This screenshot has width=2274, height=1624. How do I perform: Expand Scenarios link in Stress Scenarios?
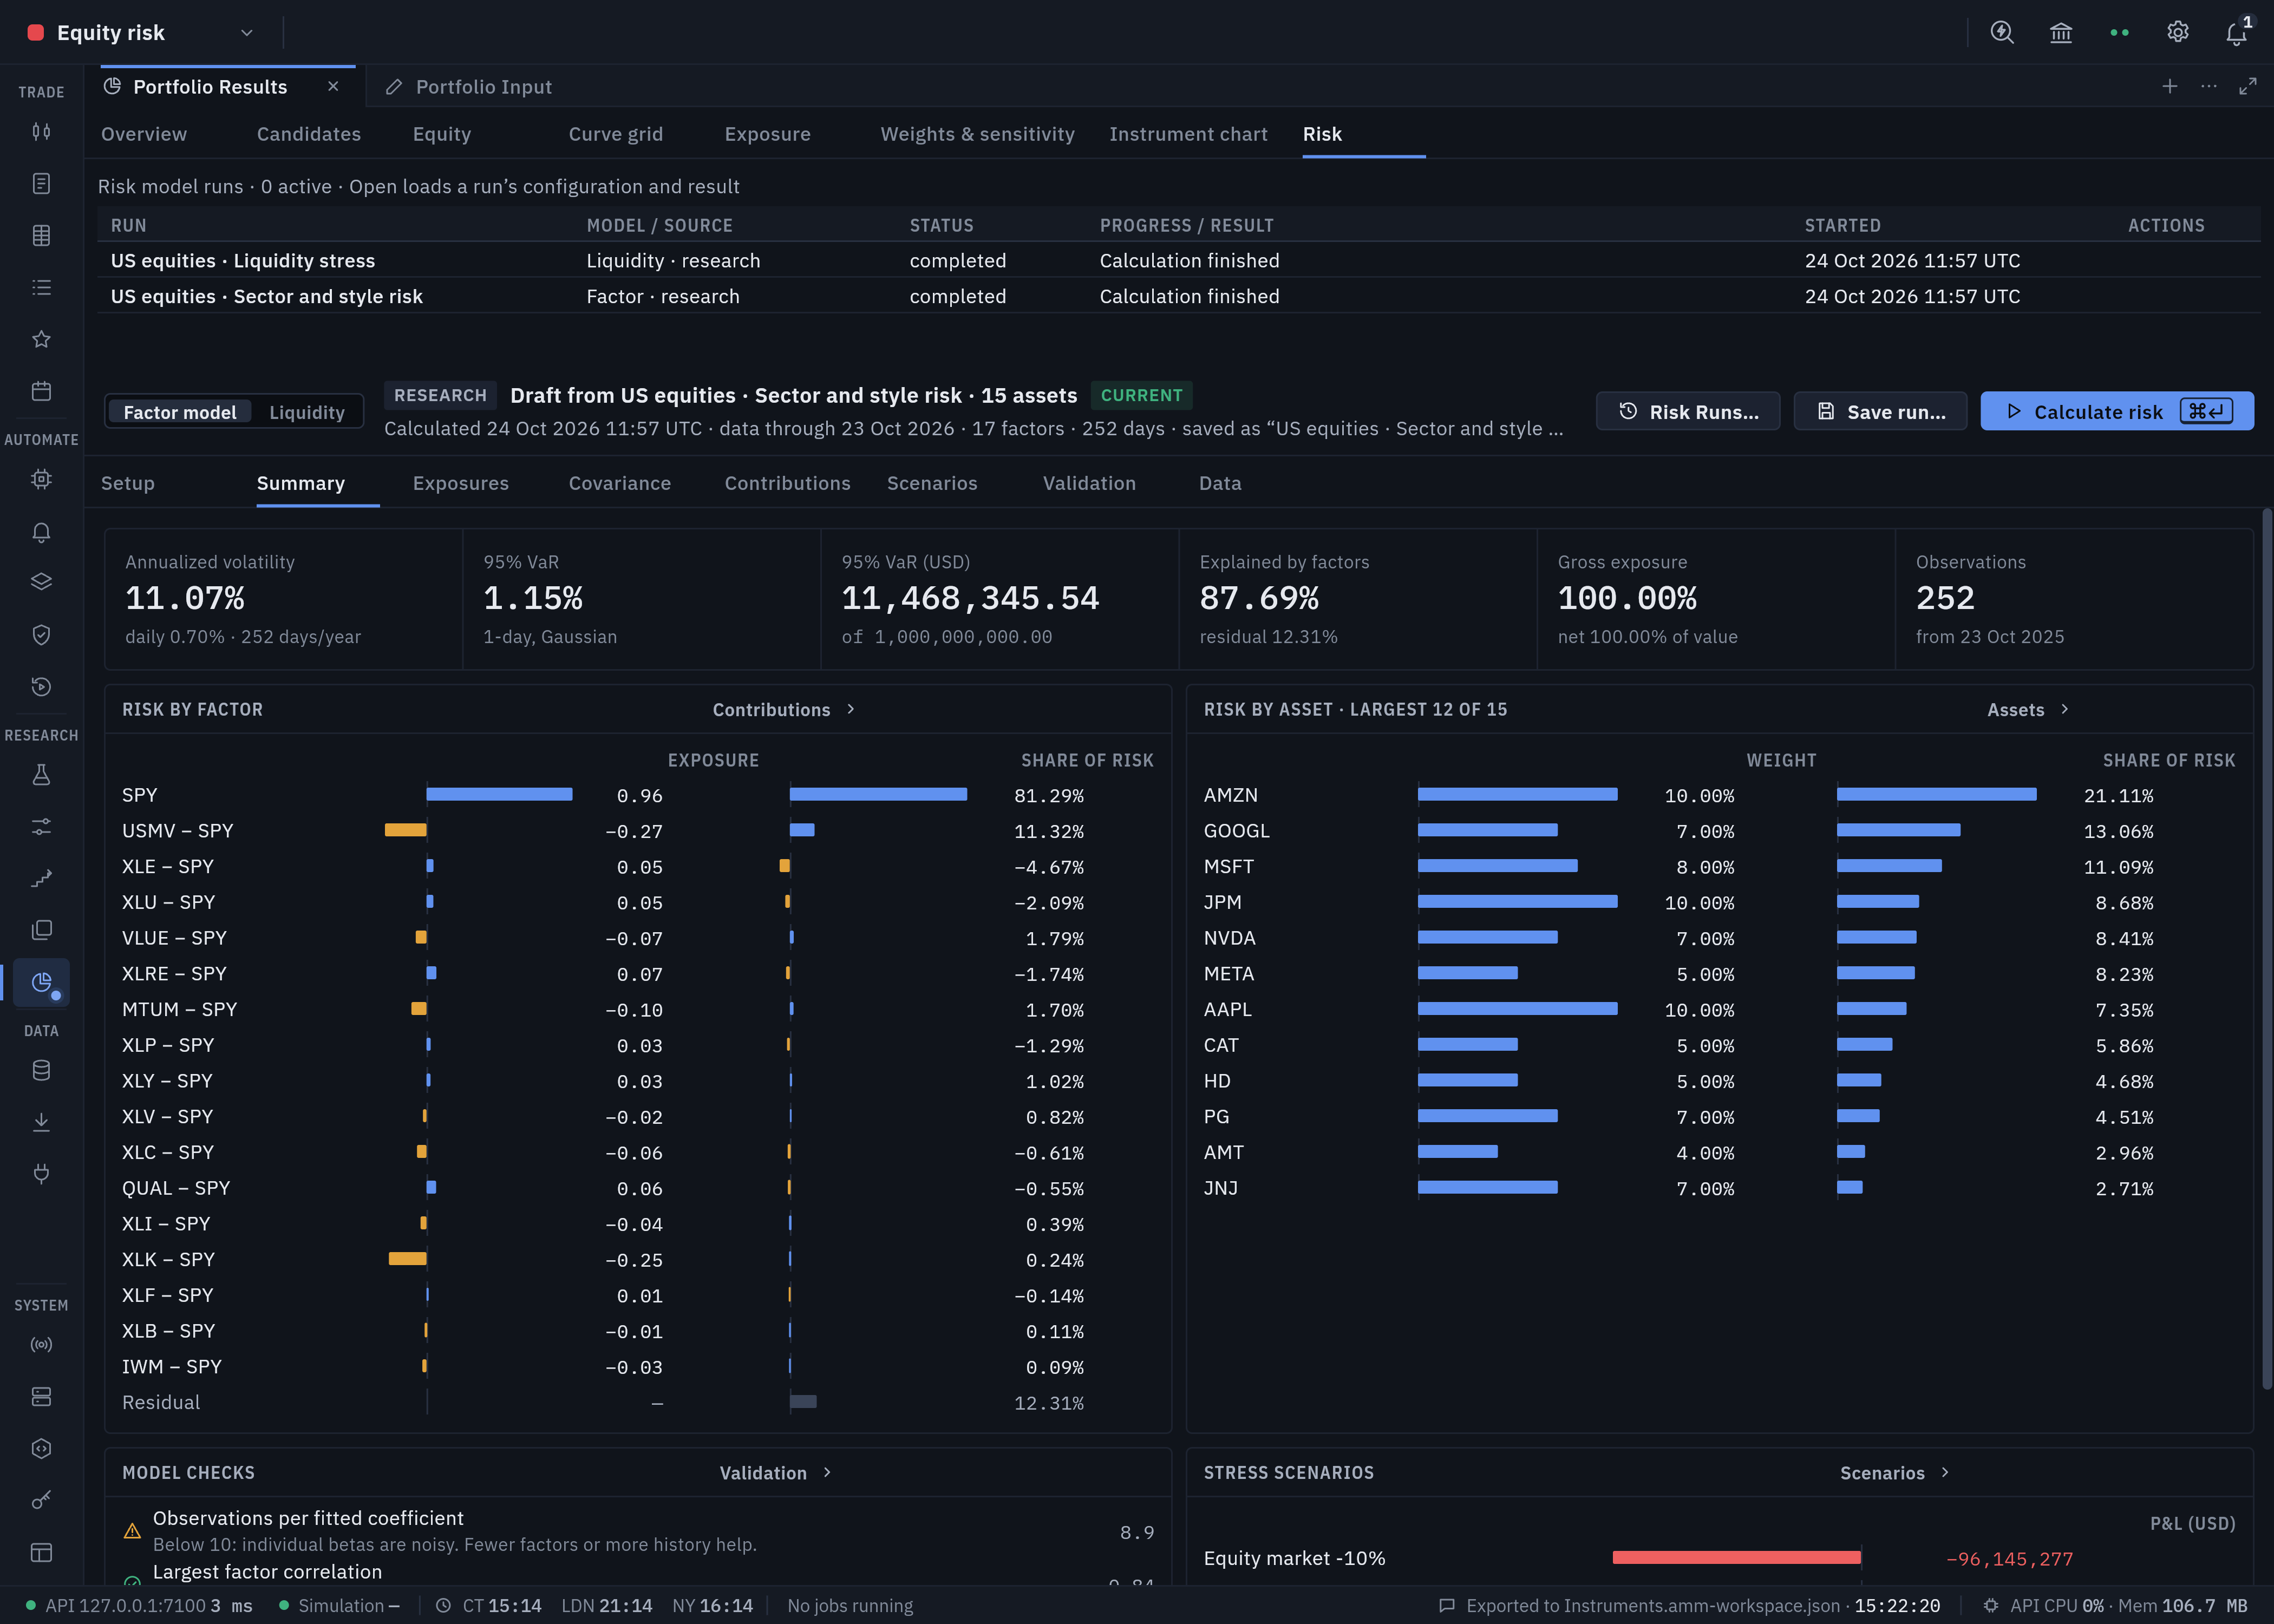pos(1895,1473)
